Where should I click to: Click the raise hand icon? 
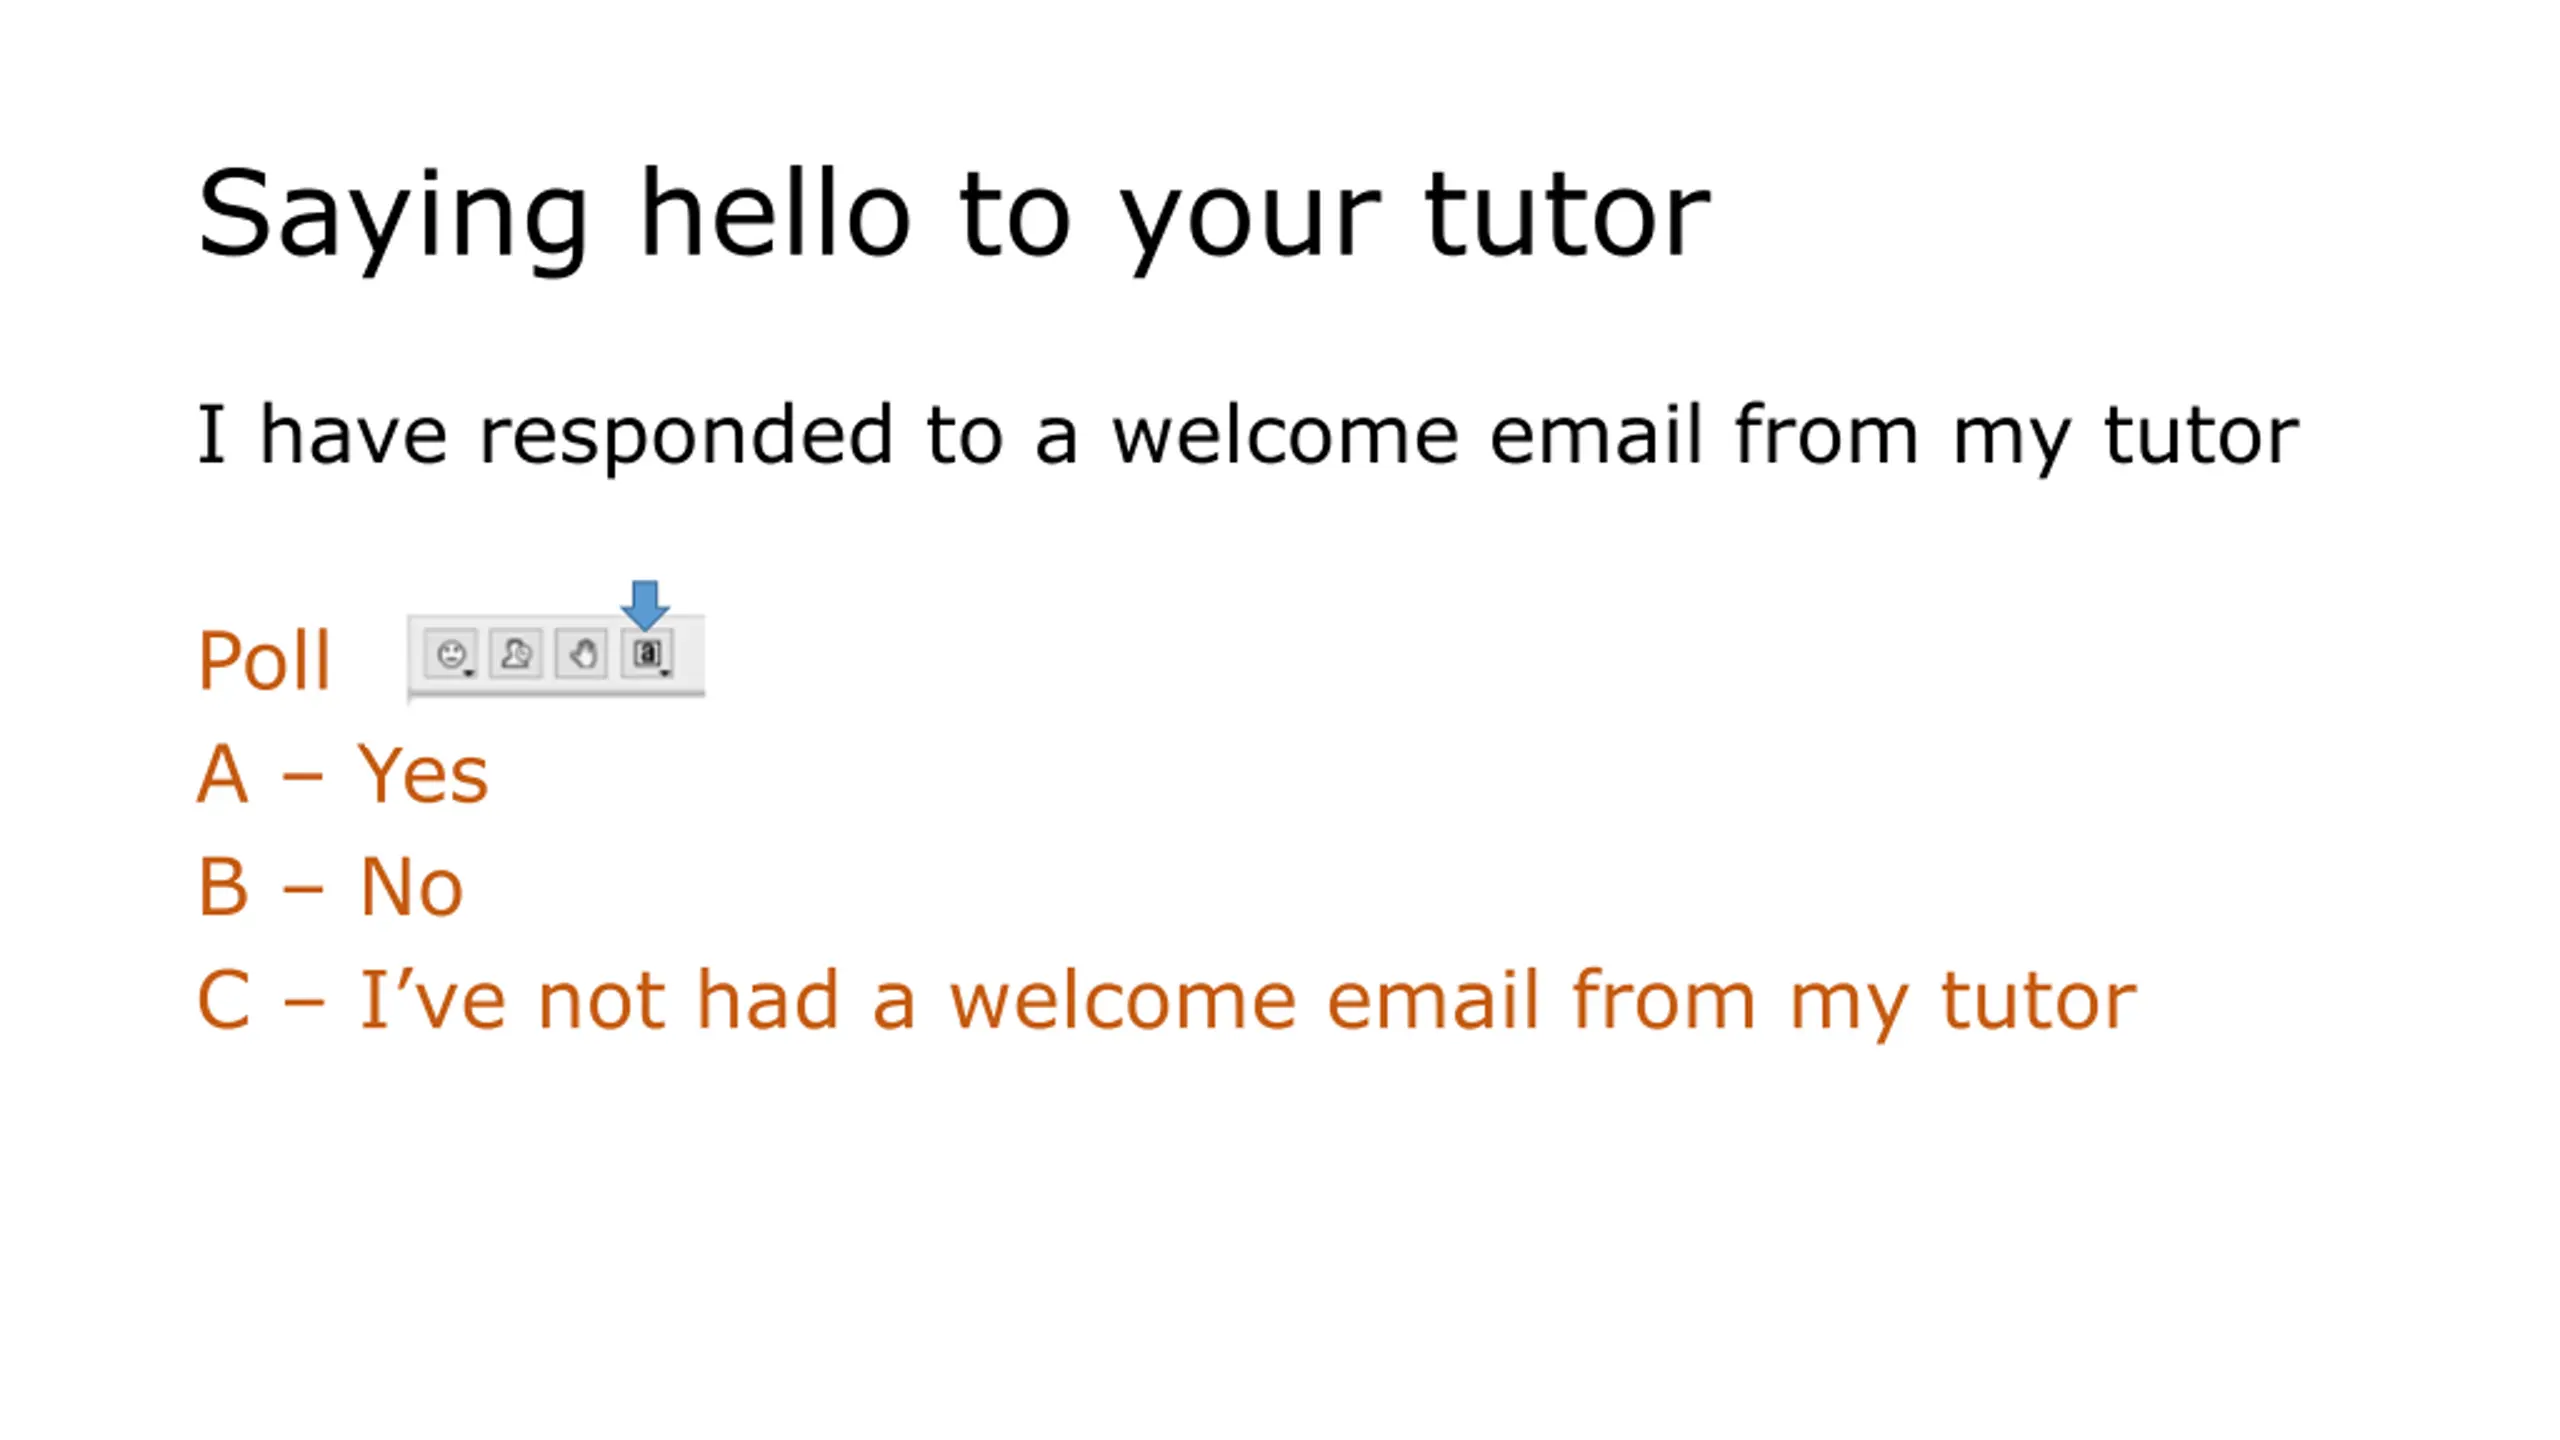pyautogui.click(x=582, y=655)
